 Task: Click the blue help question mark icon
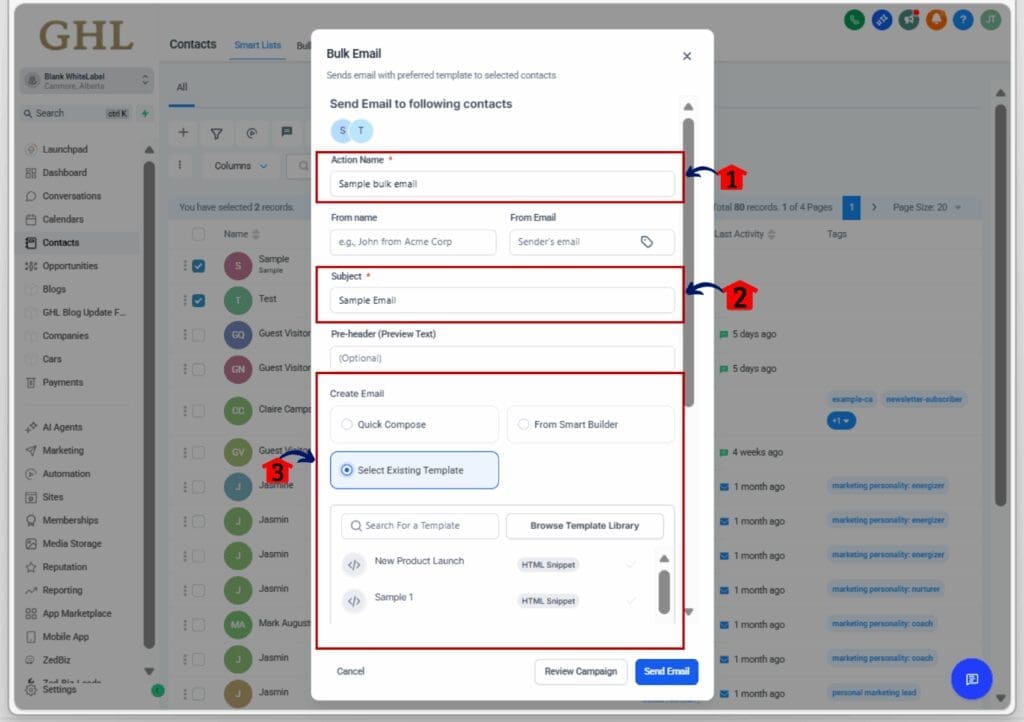(962, 20)
